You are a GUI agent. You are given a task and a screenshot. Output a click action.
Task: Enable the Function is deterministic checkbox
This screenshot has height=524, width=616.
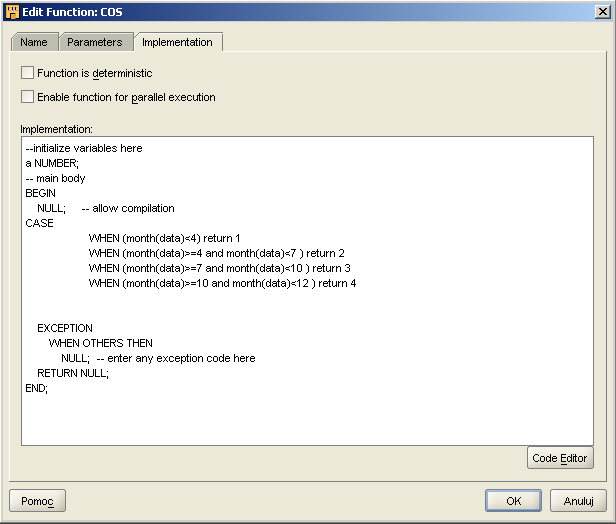click(28, 73)
